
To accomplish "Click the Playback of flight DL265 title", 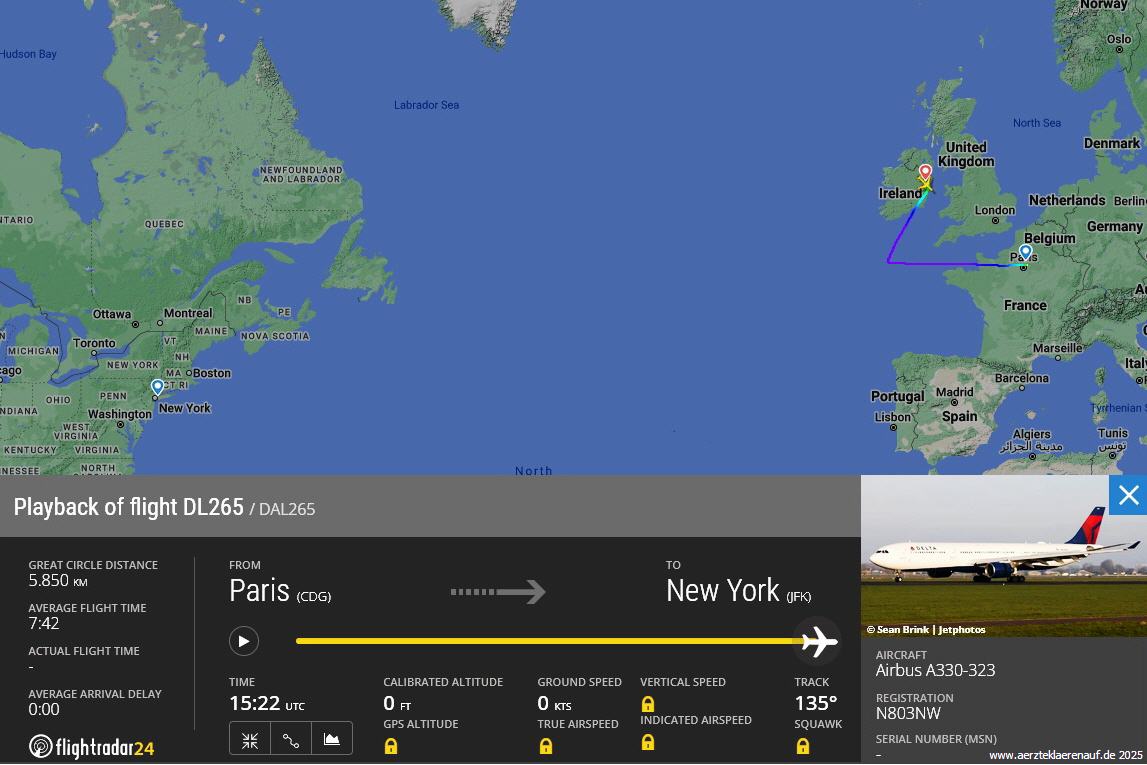I will [x=129, y=507].
